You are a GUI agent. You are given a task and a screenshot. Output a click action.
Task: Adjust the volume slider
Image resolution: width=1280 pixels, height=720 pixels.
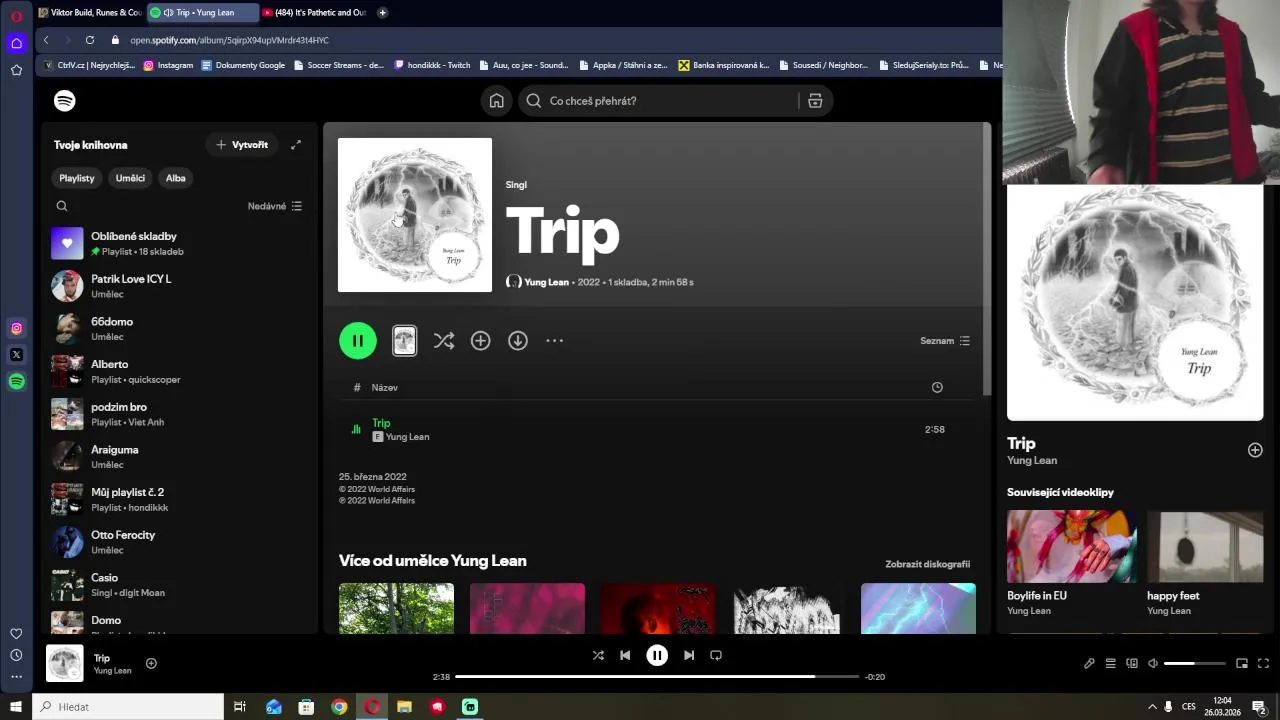(1195, 663)
